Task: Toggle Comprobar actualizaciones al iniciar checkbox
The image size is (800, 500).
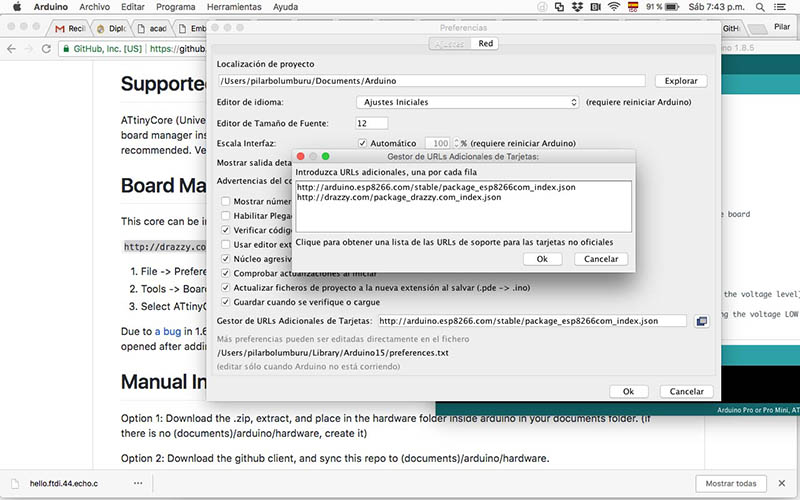Action: (x=226, y=273)
